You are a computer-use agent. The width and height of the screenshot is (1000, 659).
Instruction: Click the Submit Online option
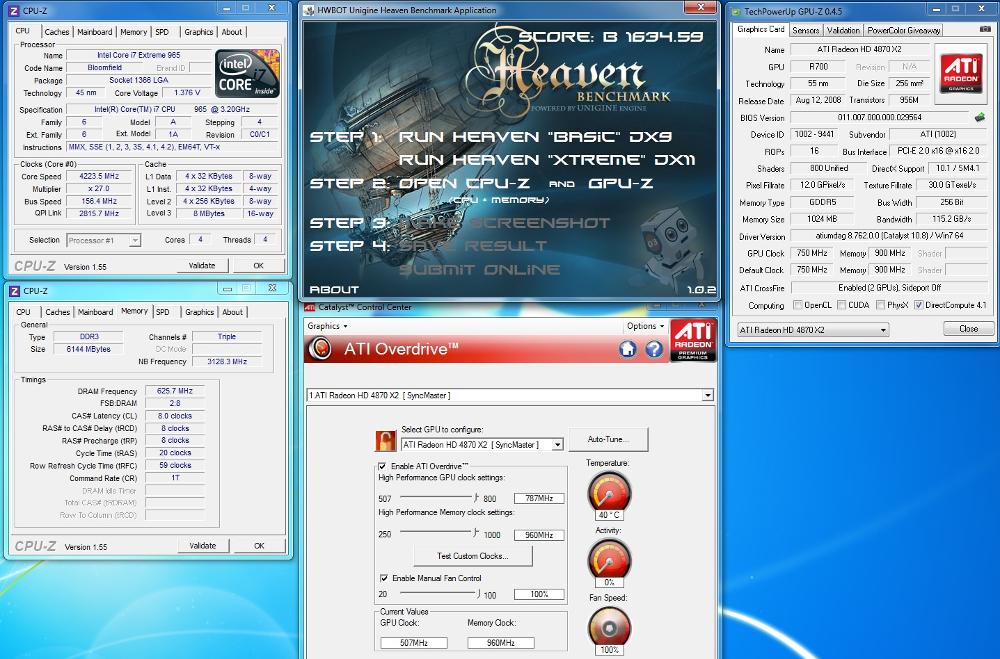coord(480,270)
